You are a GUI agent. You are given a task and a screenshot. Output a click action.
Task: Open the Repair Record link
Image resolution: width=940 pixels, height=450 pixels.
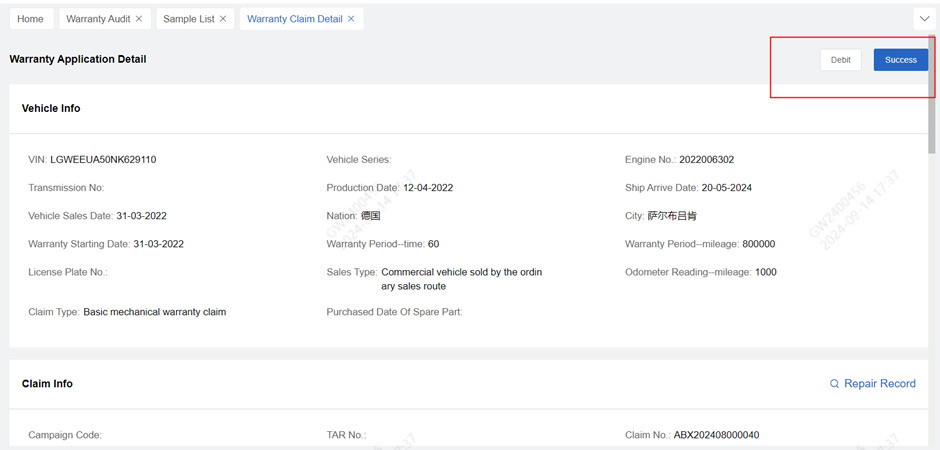click(879, 383)
